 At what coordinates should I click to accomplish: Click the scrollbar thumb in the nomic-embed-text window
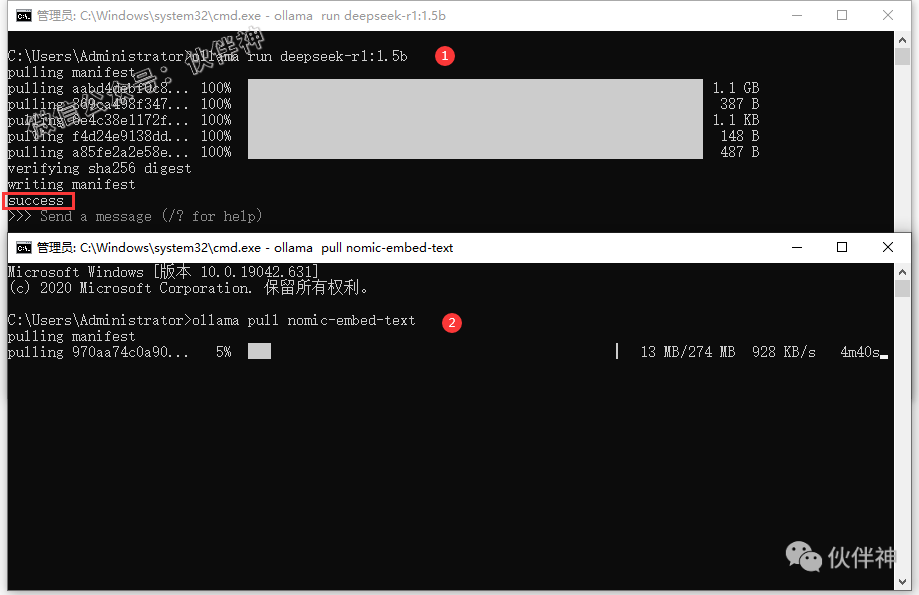click(903, 289)
